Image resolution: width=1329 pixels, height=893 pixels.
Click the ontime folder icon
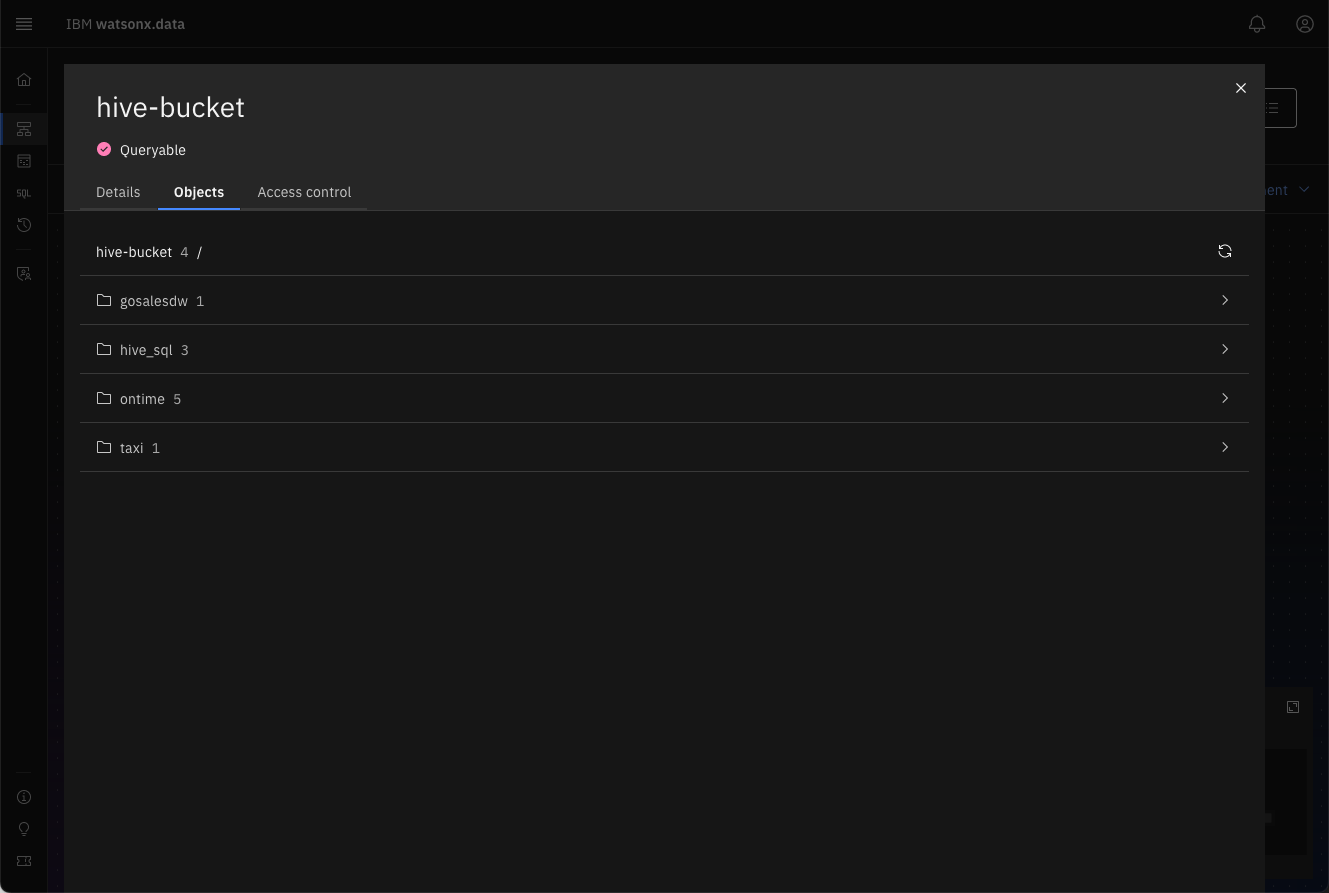point(104,398)
